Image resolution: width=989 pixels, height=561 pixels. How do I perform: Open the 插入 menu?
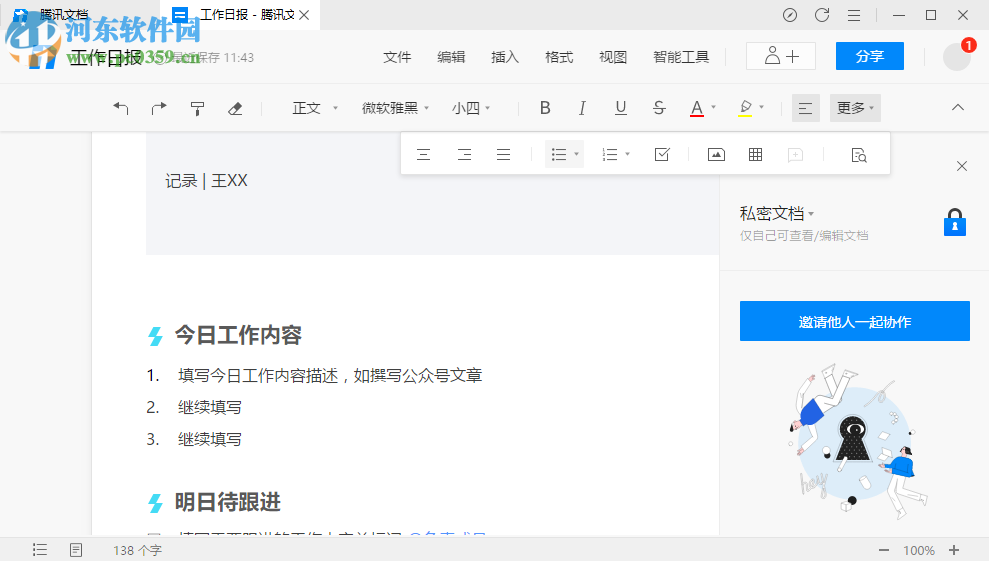point(505,57)
